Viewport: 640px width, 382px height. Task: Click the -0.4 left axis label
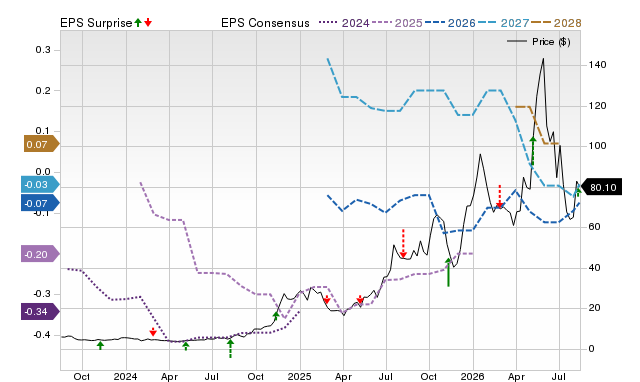point(42,335)
